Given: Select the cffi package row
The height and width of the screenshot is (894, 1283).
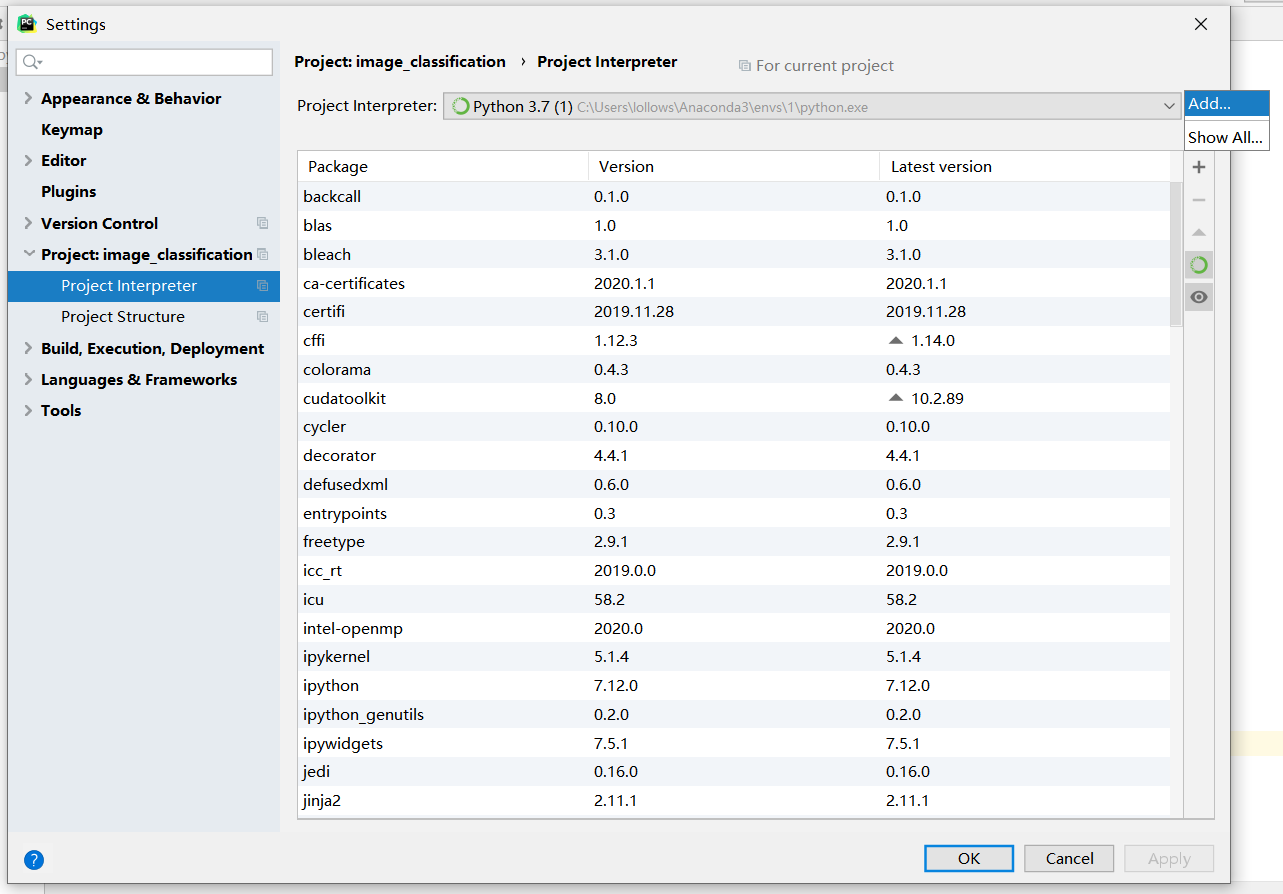Looking at the screenshot, I should click(734, 341).
